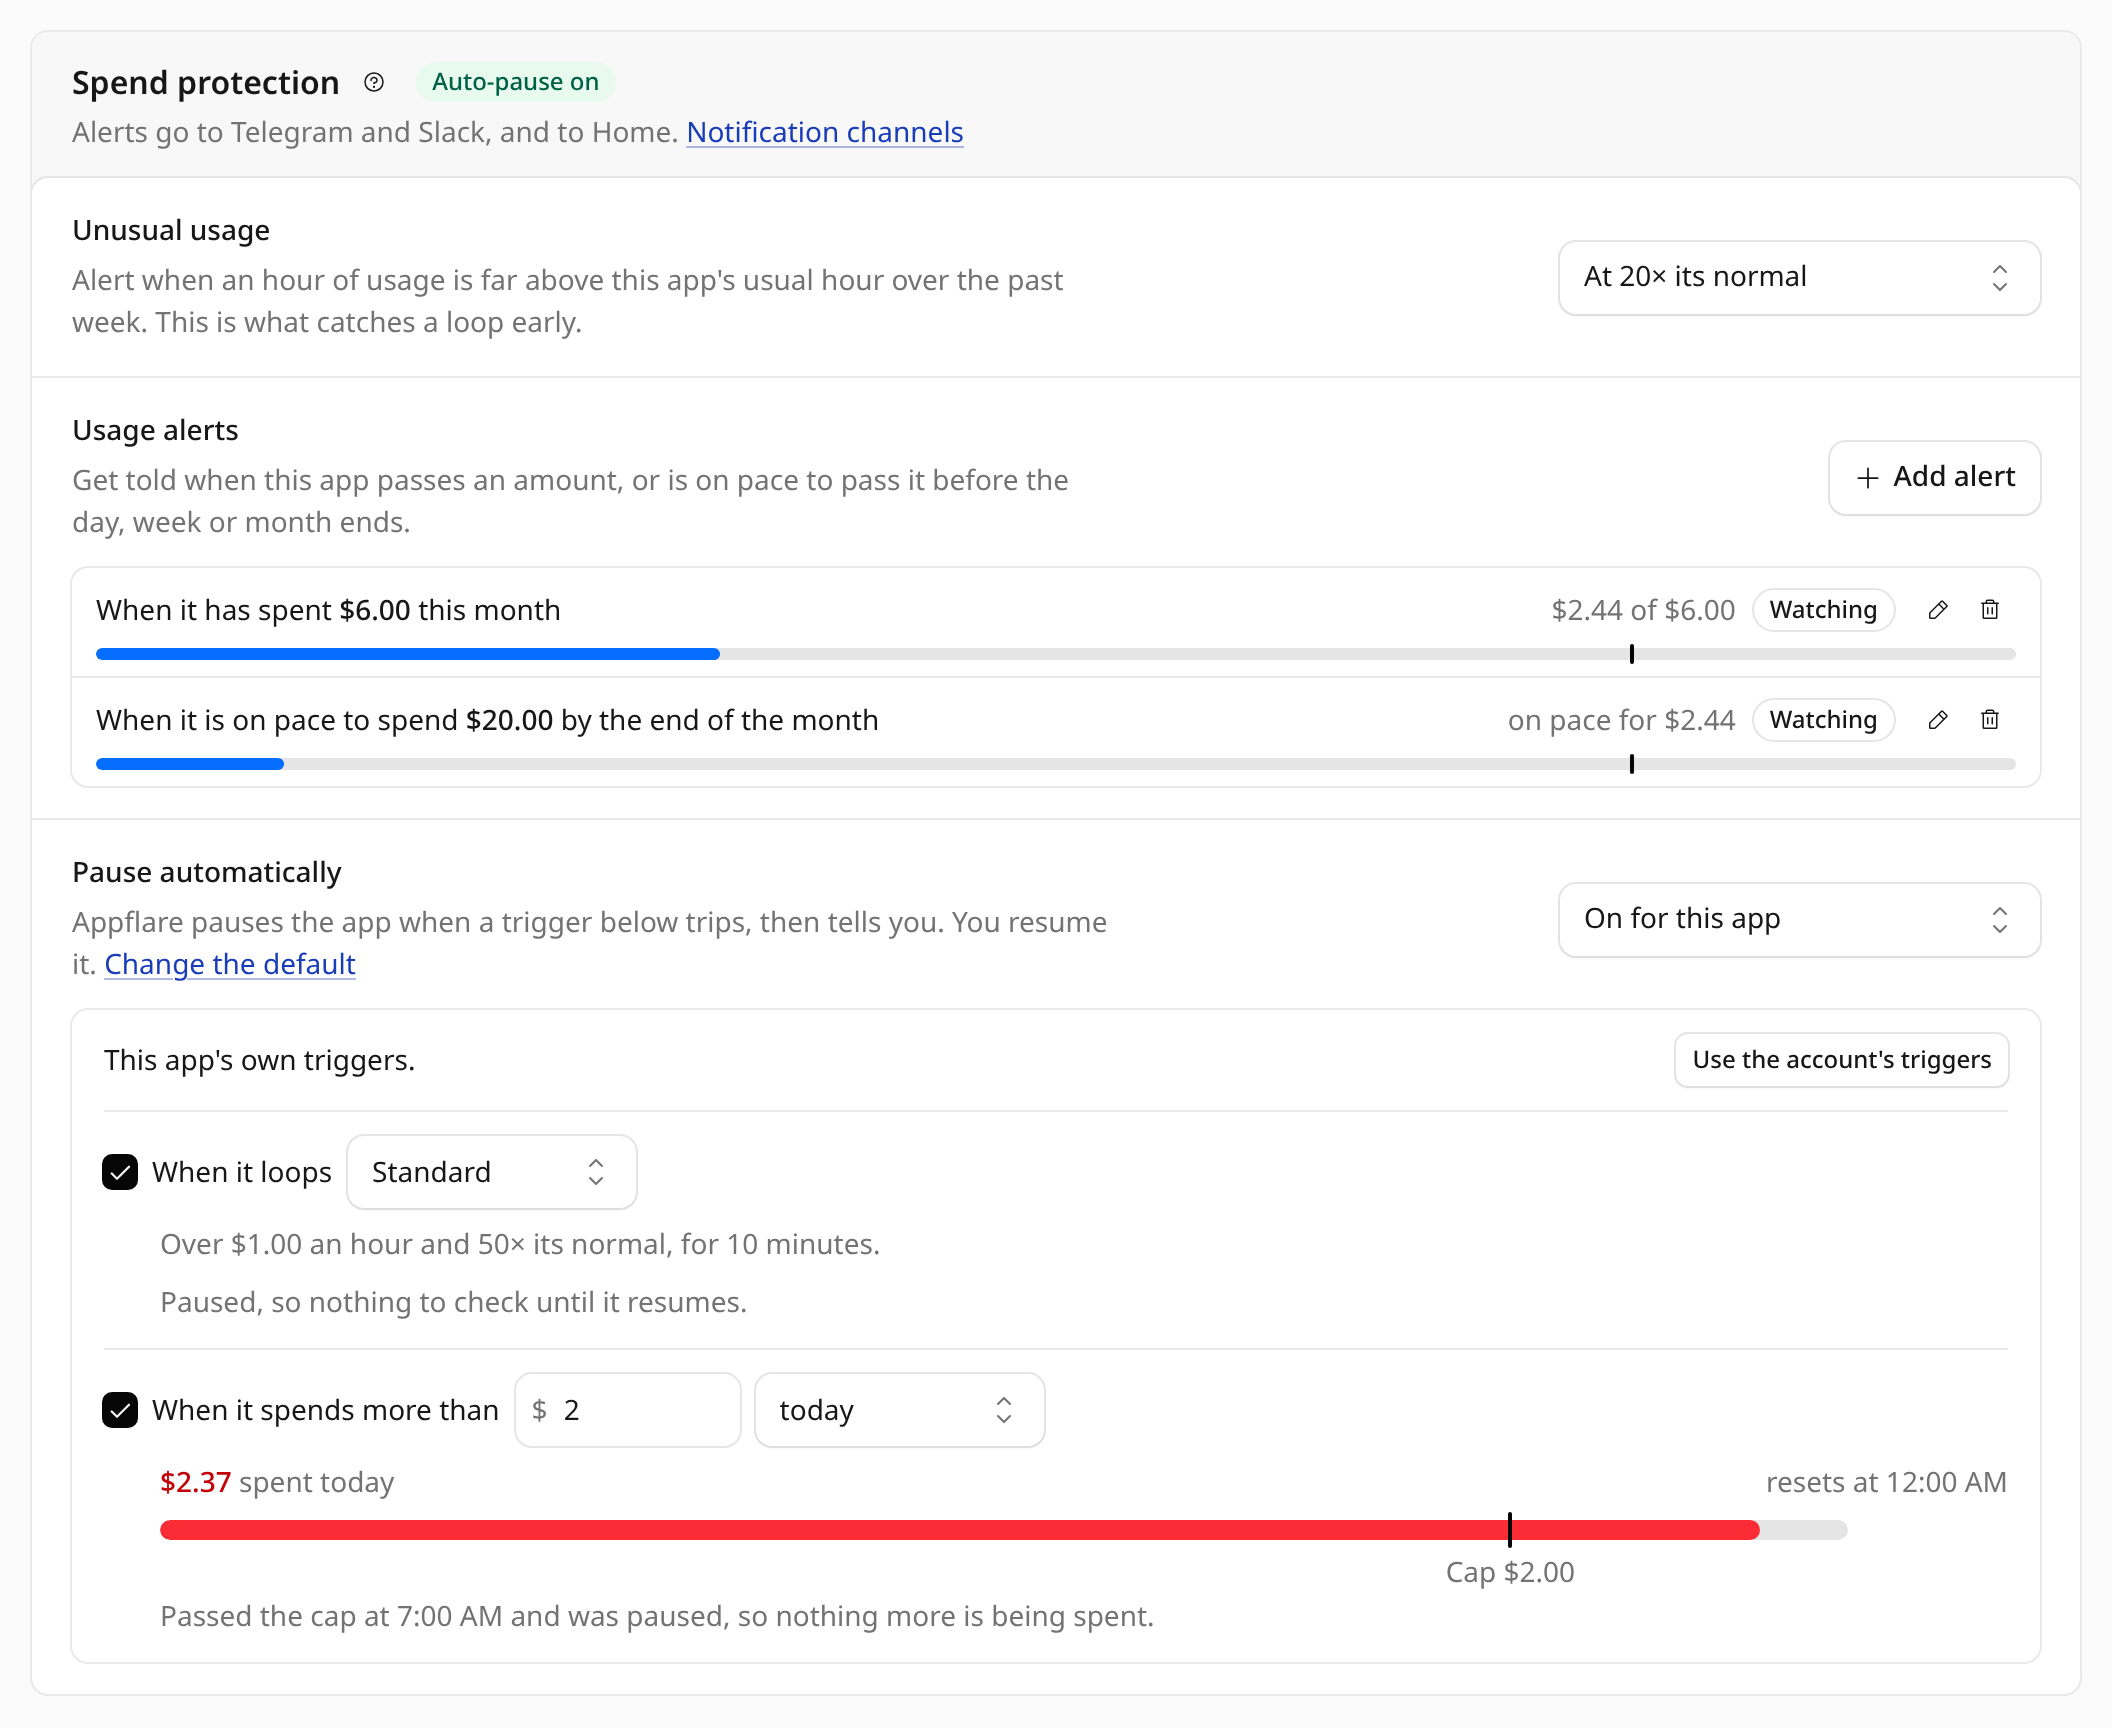Open the Standard loop sensitivity dropdown

click(x=491, y=1172)
